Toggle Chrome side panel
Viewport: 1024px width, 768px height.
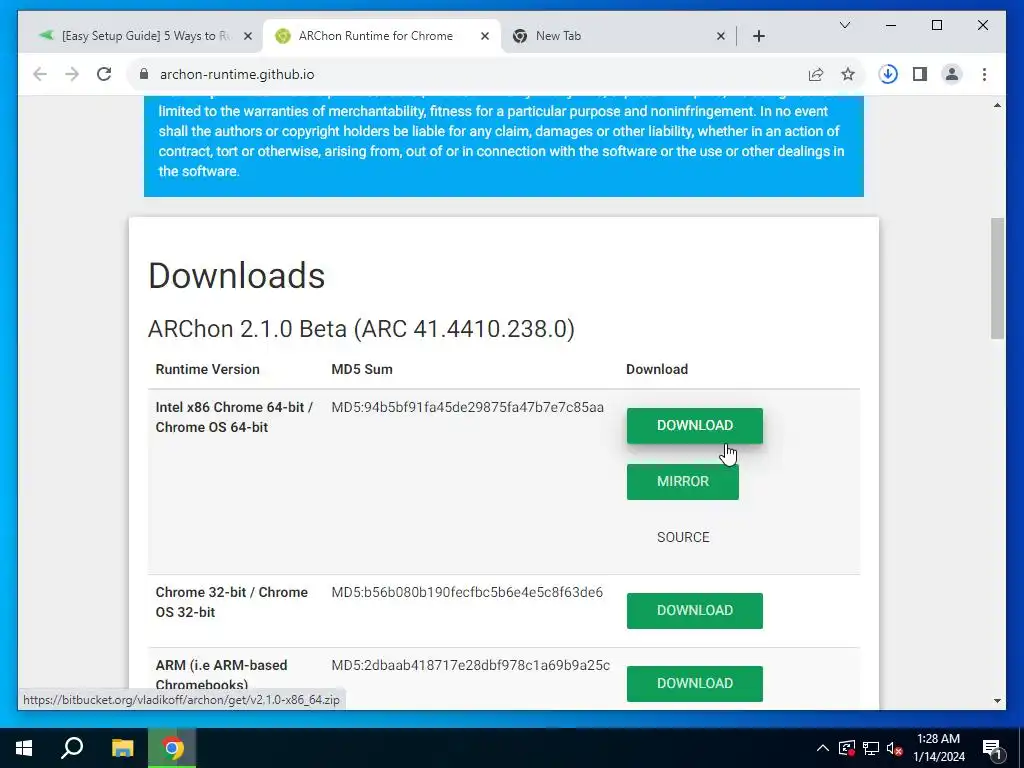920,74
